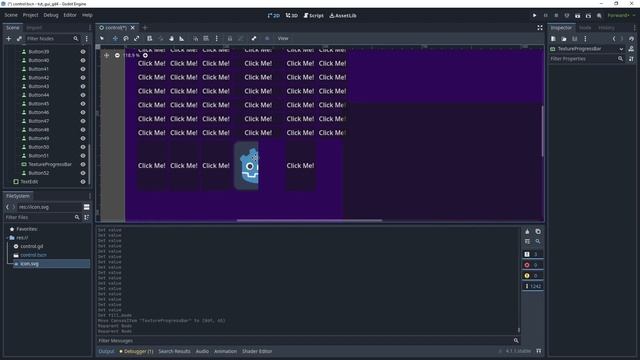Toggle visibility of Button52
Screen dimensions: 640x360
pos(83,173)
